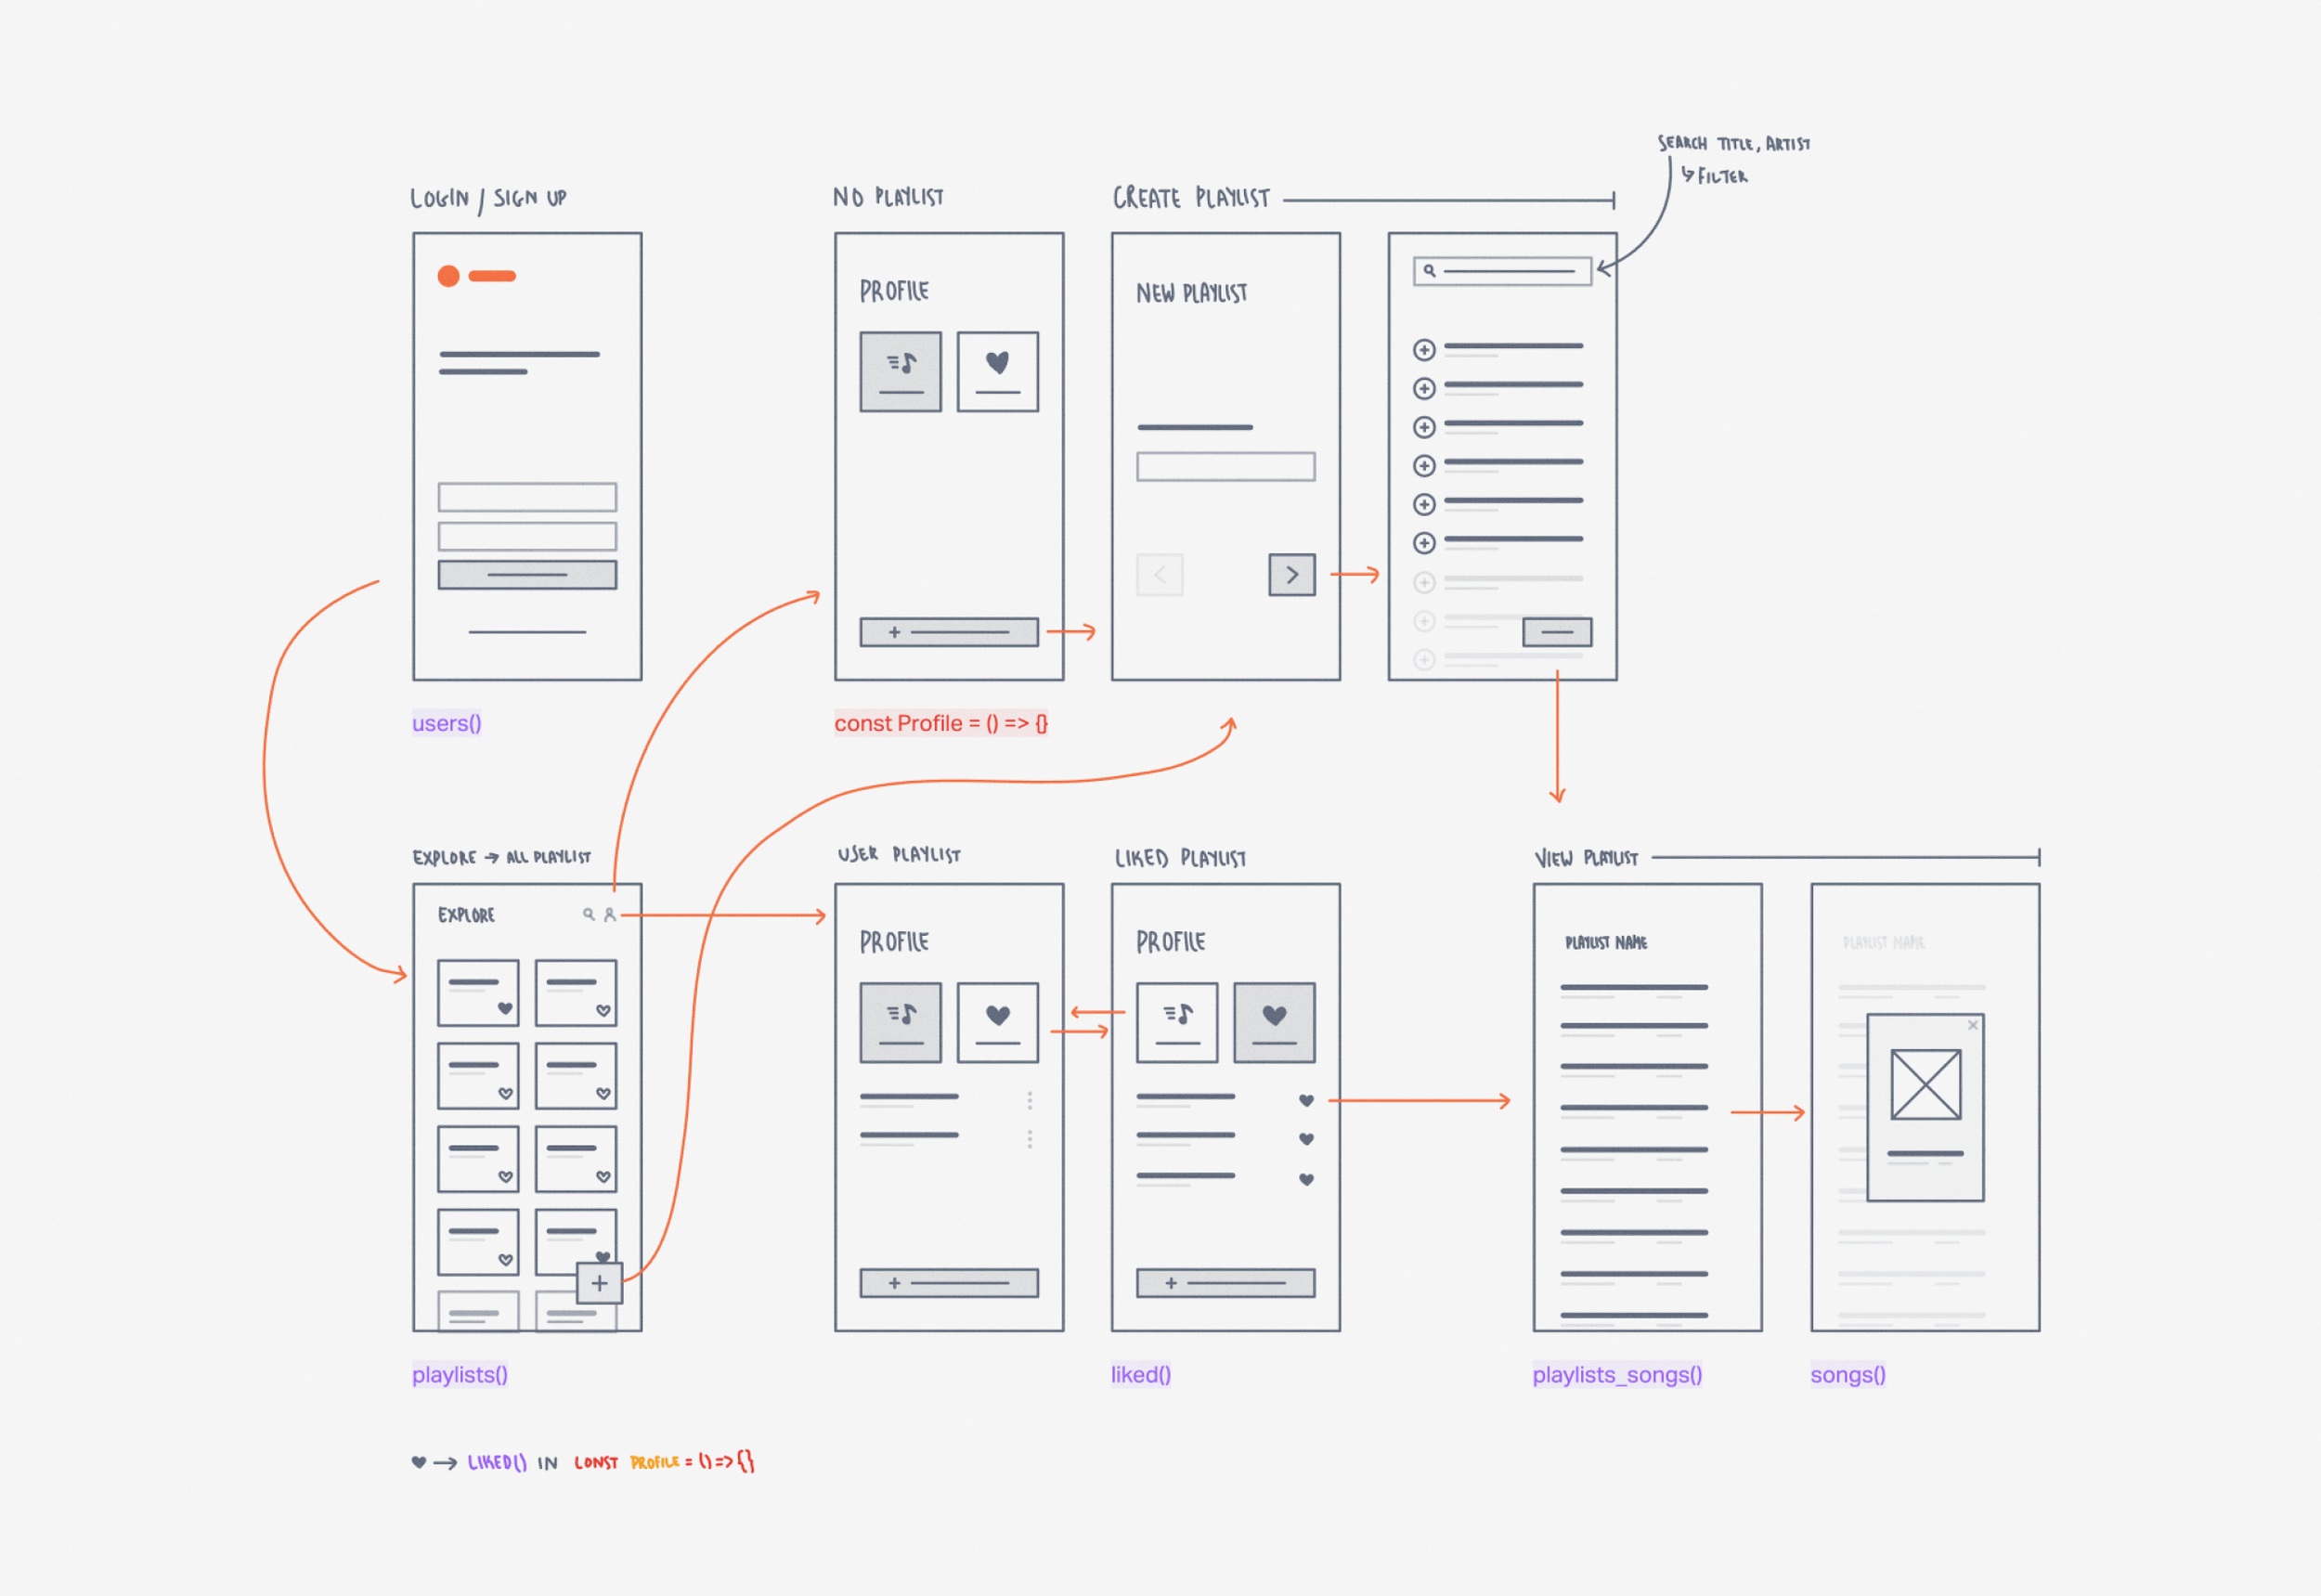The width and height of the screenshot is (2321, 1596).
Task: Click the search icon in Explore header
Action: tap(588, 914)
